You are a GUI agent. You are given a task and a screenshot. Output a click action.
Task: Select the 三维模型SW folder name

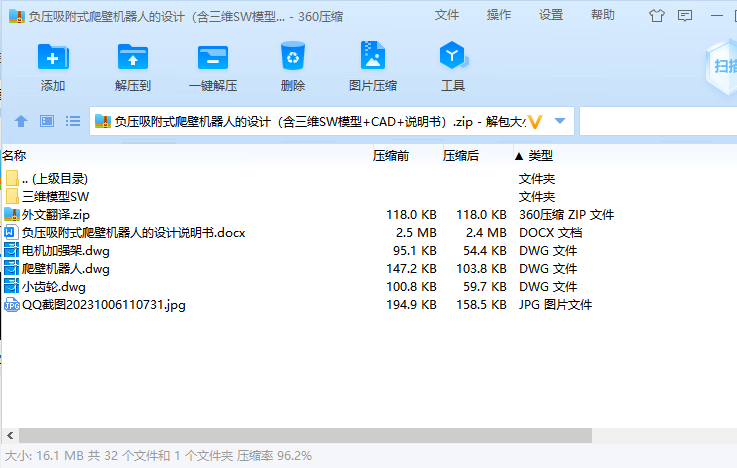point(55,196)
